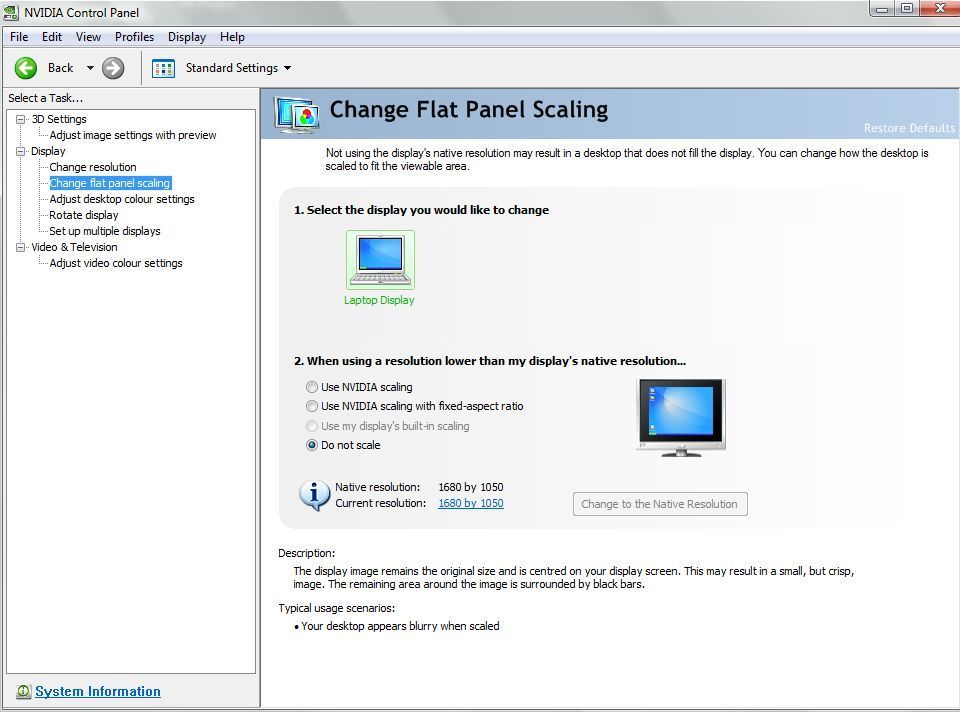The height and width of the screenshot is (712, 960).
Task: Click the System Information icon
Action: pos(23,691)
